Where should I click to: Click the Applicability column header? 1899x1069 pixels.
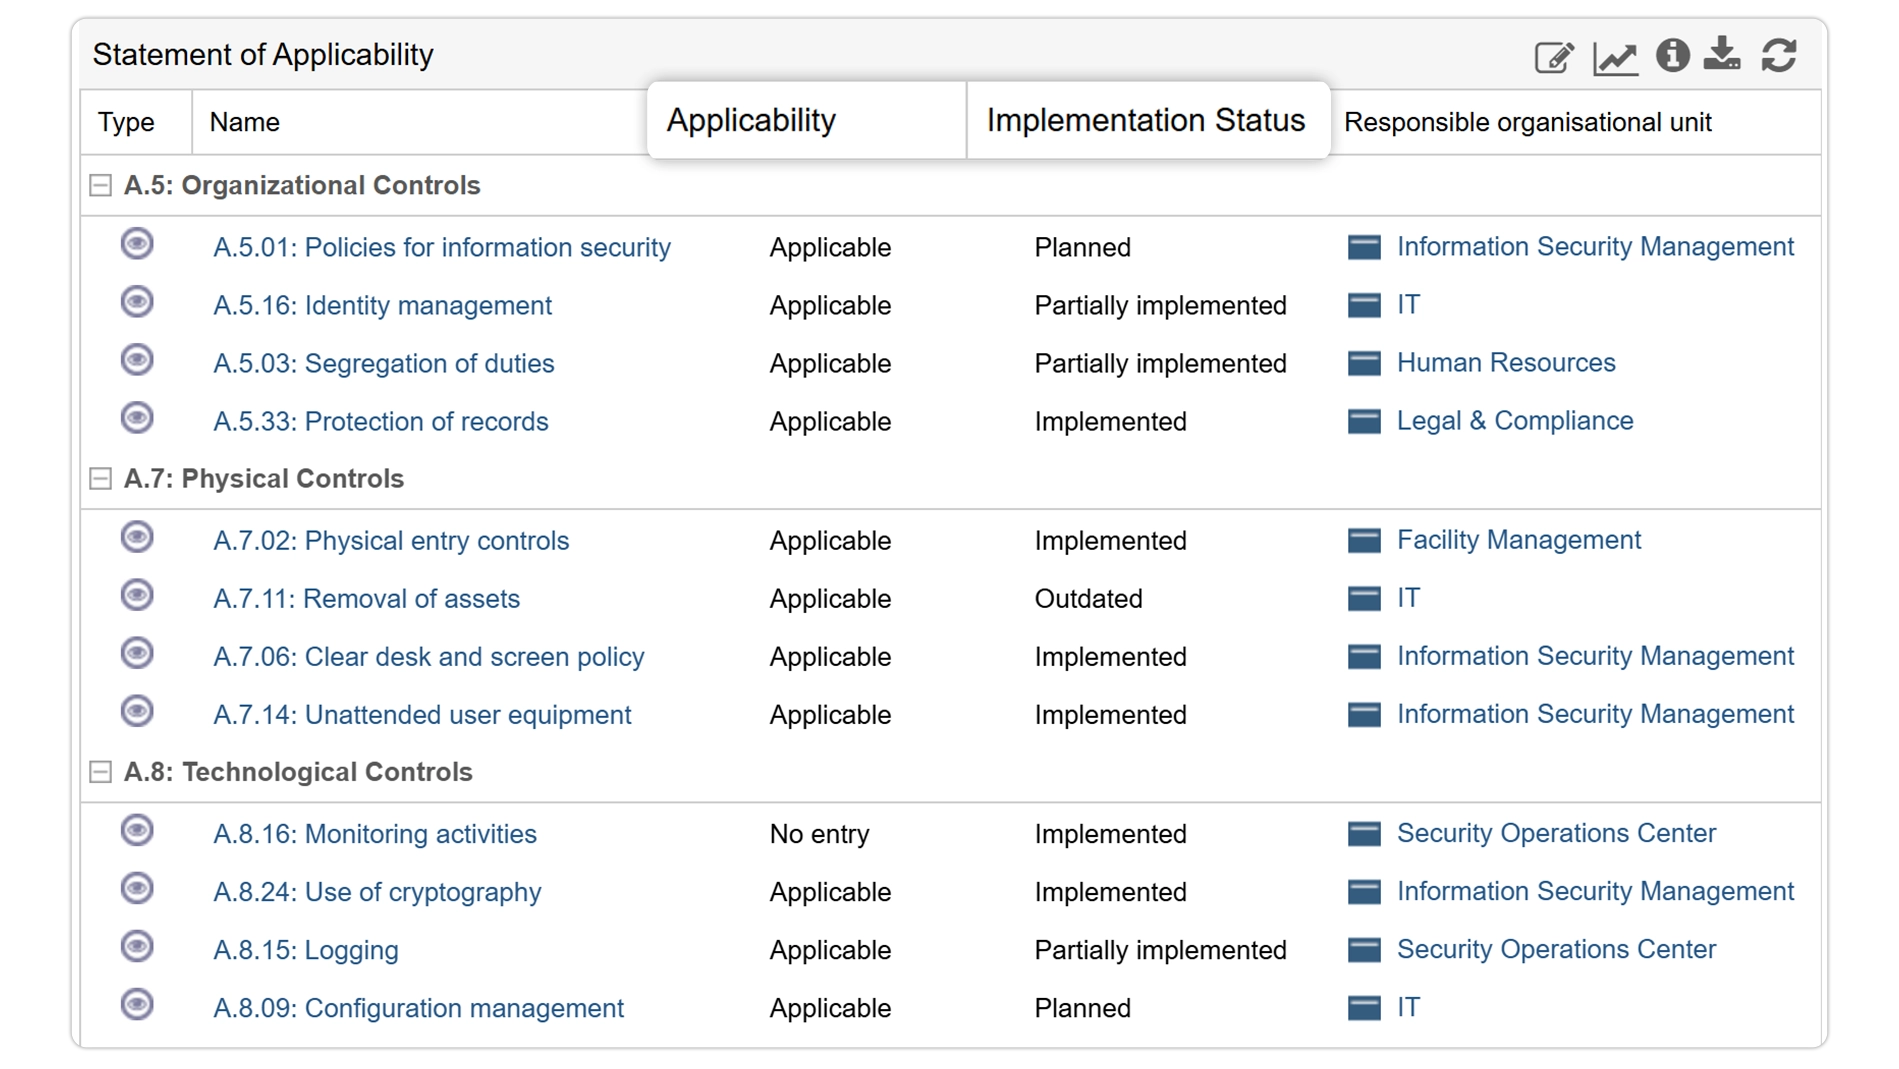(x=751, y=120)
